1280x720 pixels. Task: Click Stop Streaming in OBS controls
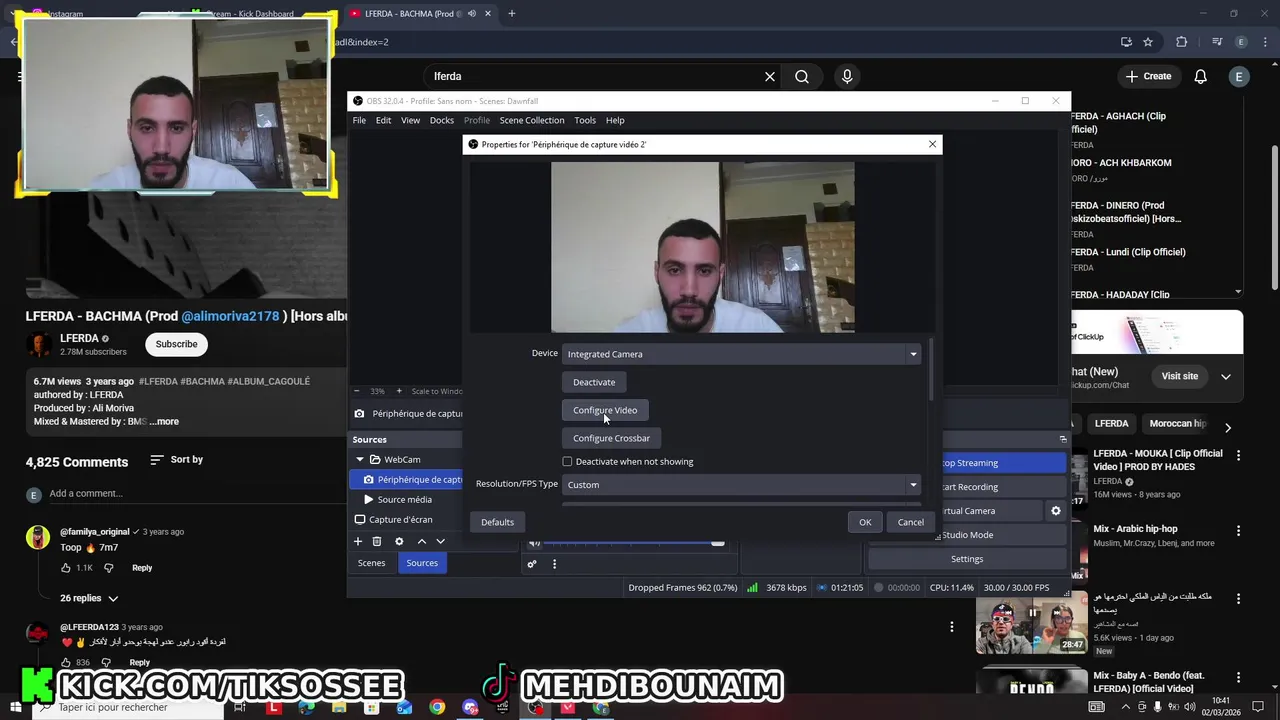click(1003, 463)
